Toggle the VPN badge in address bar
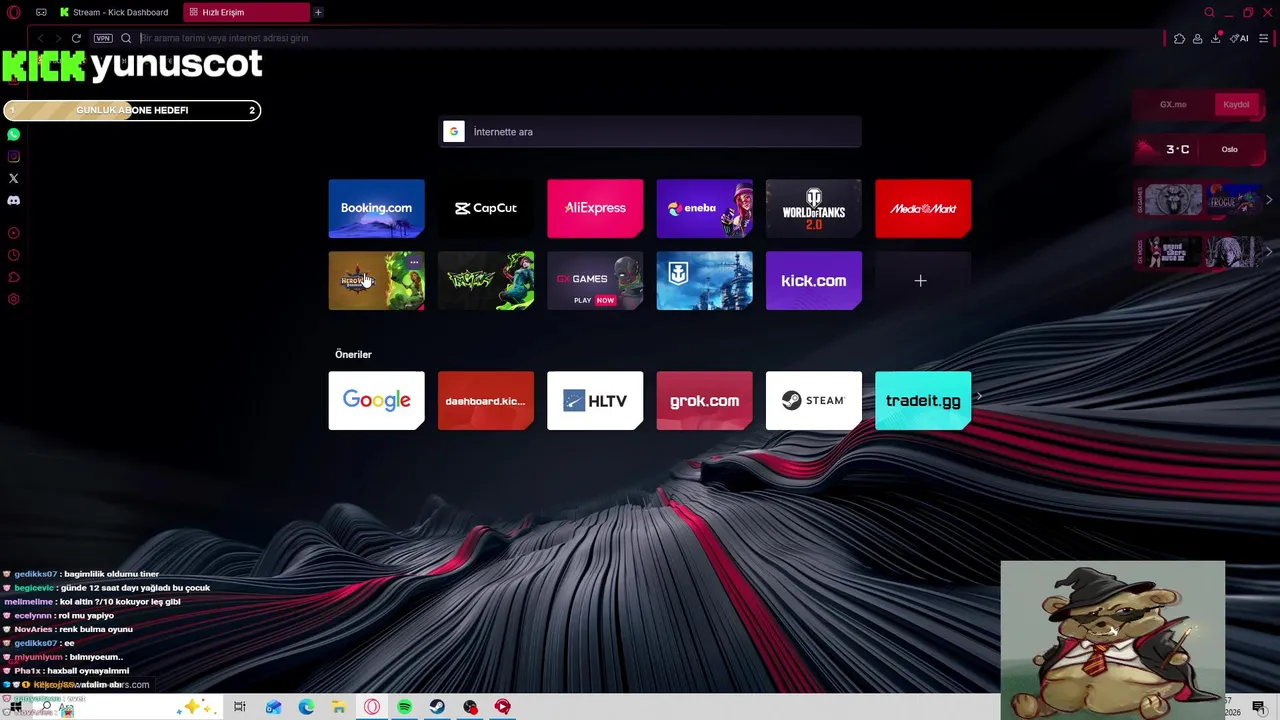This screenshot has height=720, width=1280. click(x=103, y=38)
